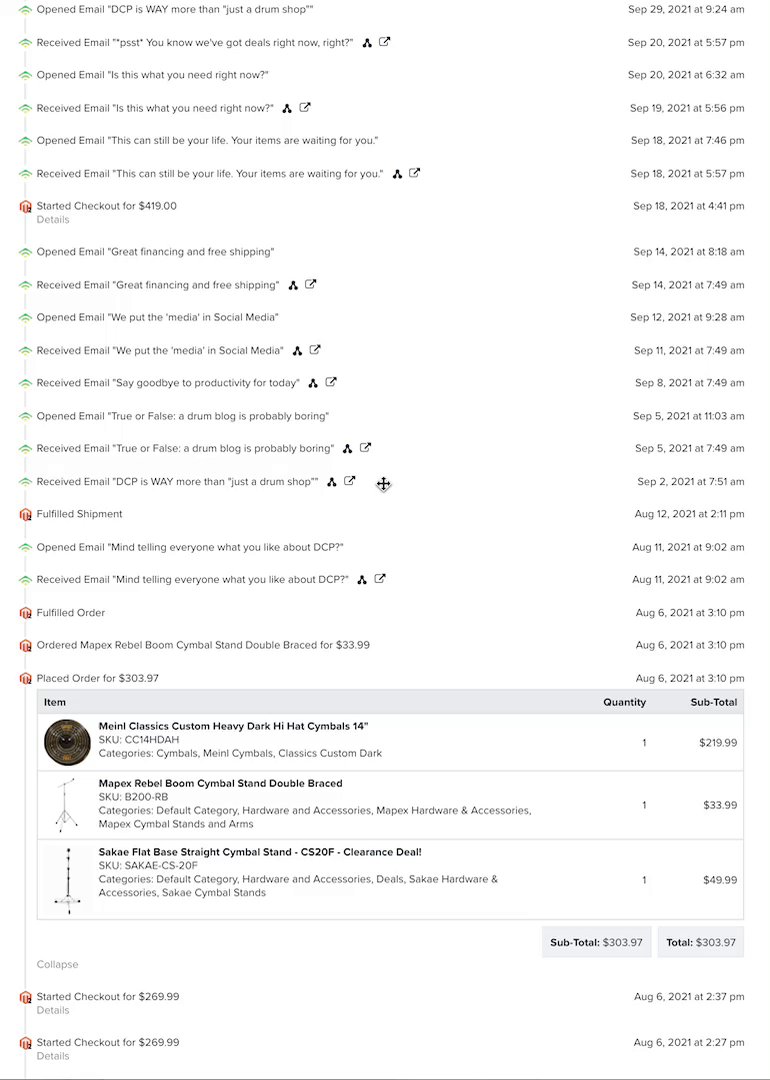This screenshot has height=1080, width=770.
Task: Click Magento icon beside Fulfilled Shipment event
Action: point(26,515)
